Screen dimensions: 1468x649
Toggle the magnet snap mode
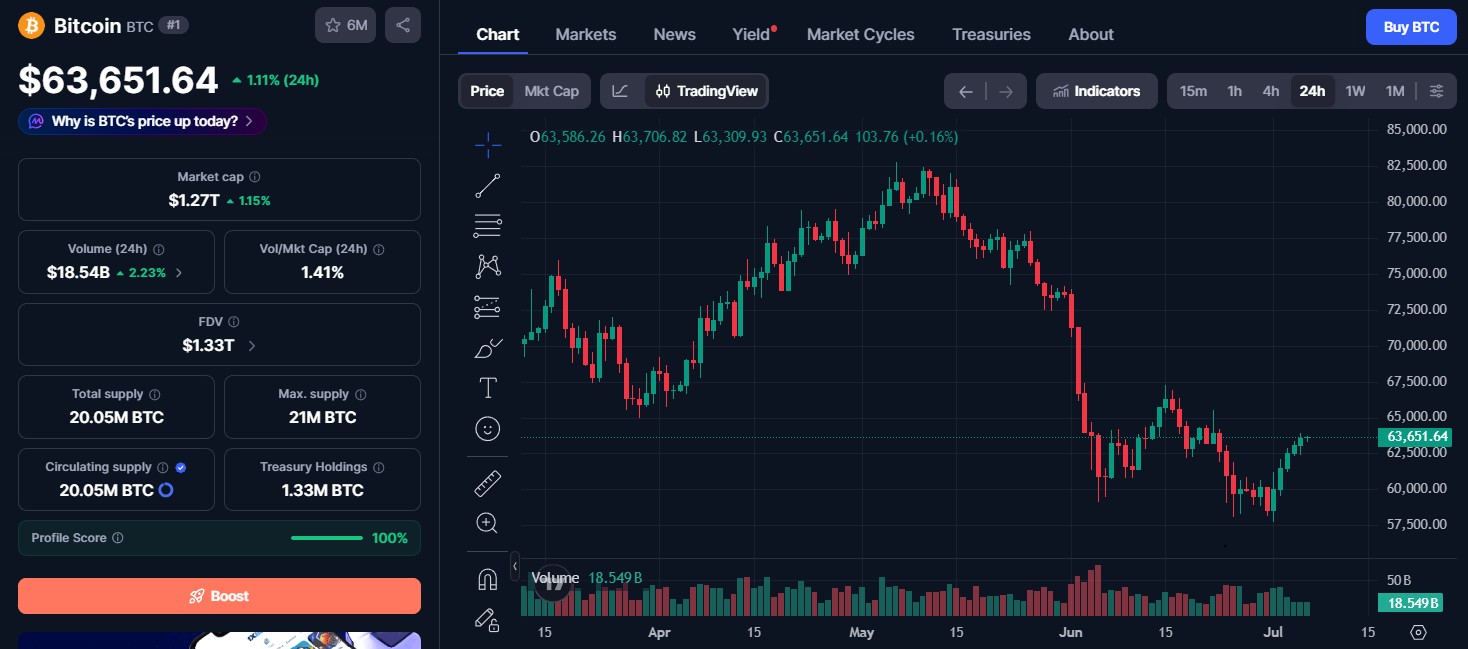pos(488,580)
